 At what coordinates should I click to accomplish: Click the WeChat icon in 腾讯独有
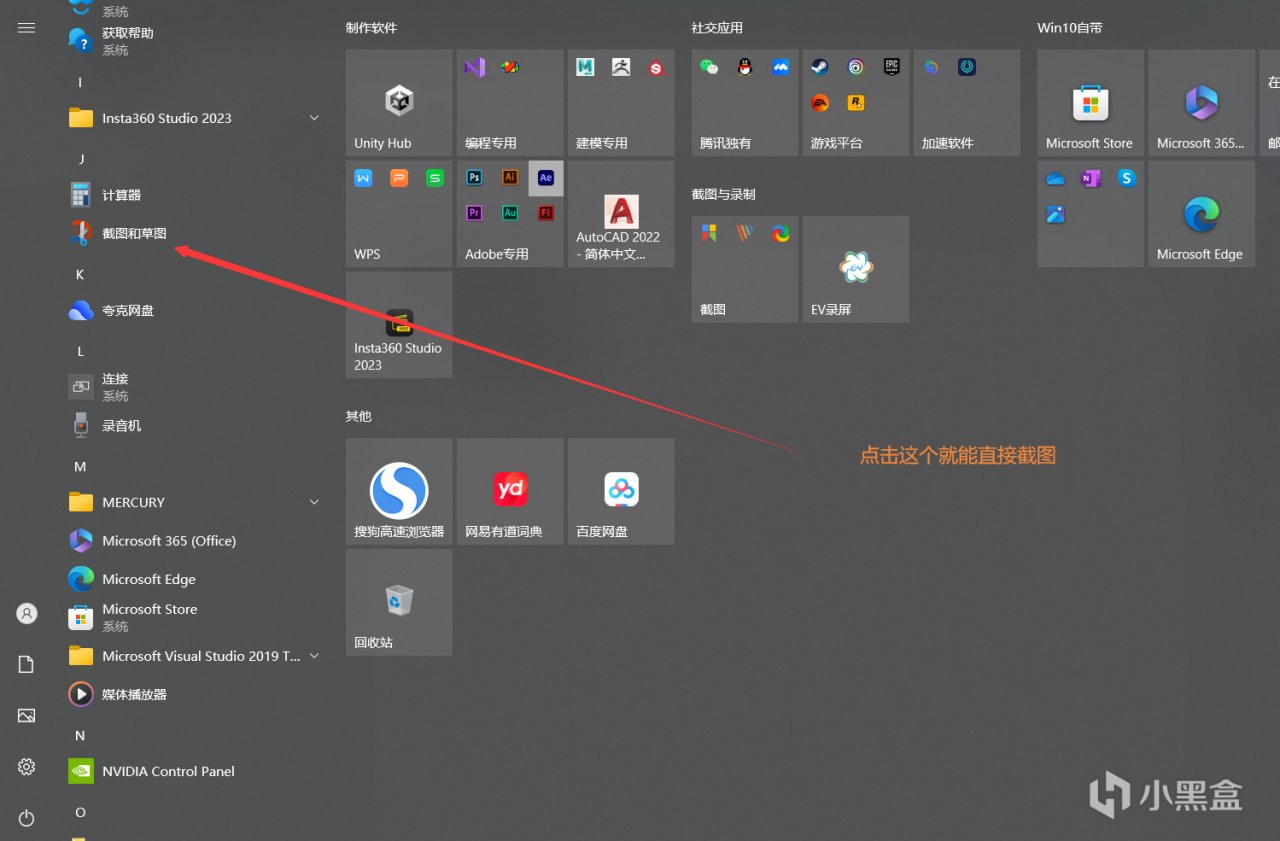[709, 67]
